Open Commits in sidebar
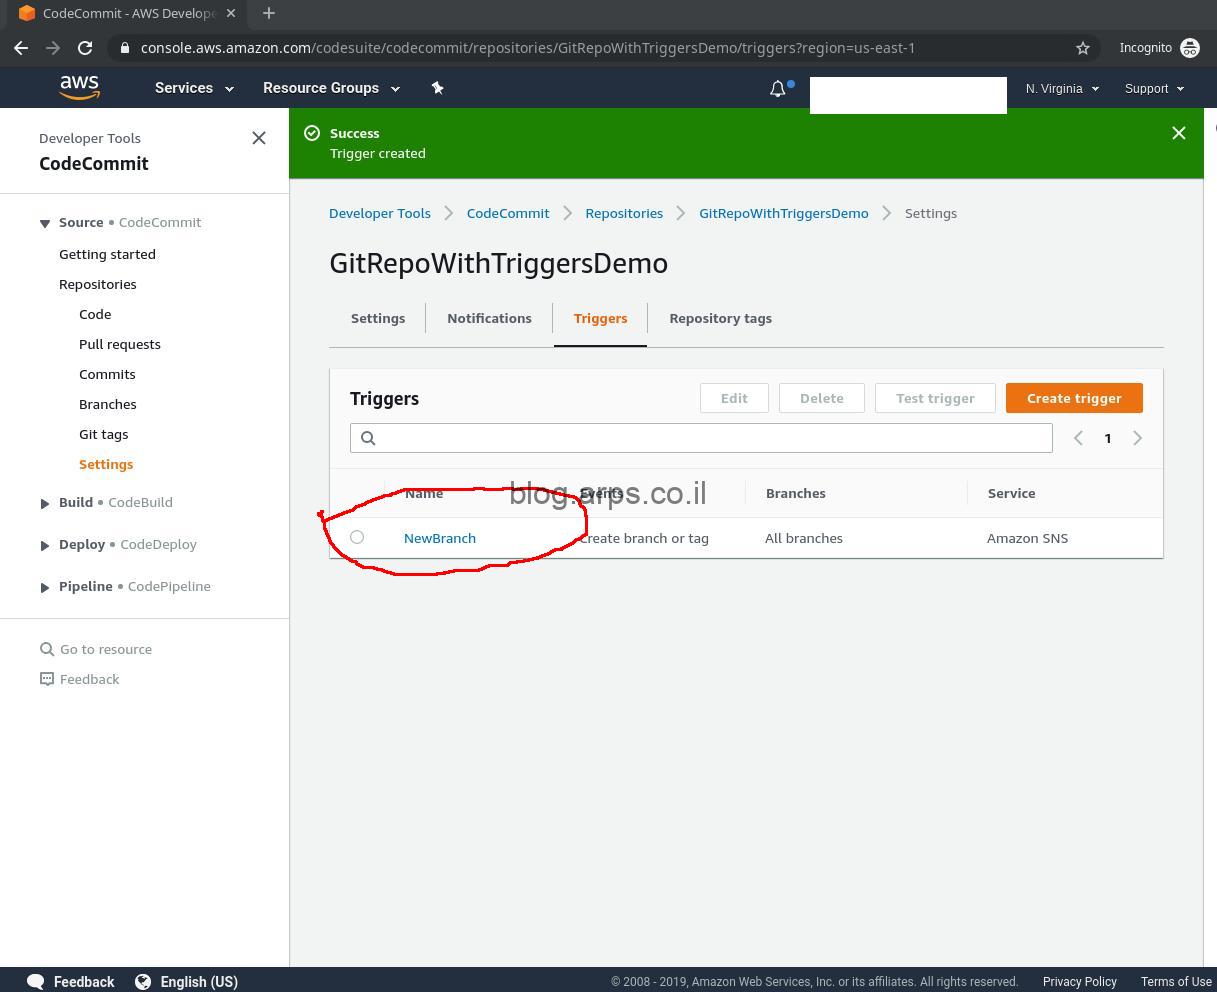The width and height of the screenshot is (1217, 992). click(107, 374)
